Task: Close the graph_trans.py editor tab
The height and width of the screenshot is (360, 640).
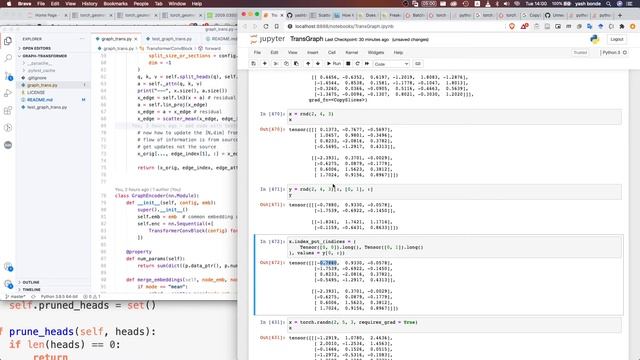Action: point(136,39)
